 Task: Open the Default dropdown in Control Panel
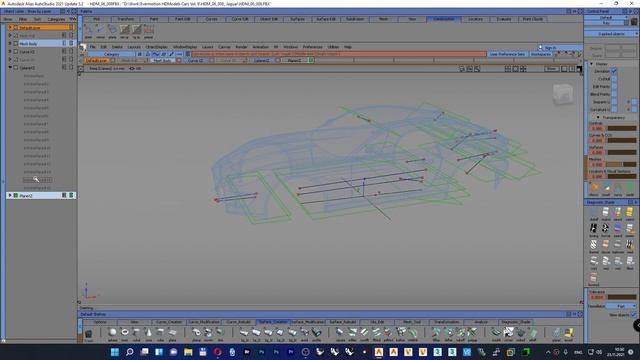[606, 18]
